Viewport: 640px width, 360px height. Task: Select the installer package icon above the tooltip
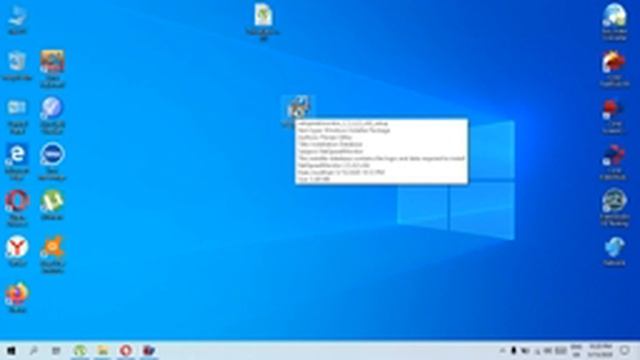pyautogui.click(x=298, y=107)
